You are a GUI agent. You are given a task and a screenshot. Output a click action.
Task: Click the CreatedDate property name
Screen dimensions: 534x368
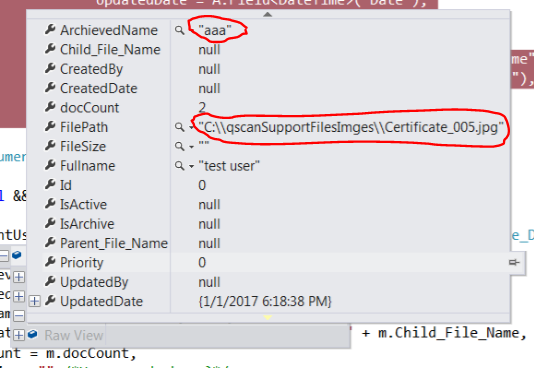click(99, 89)
